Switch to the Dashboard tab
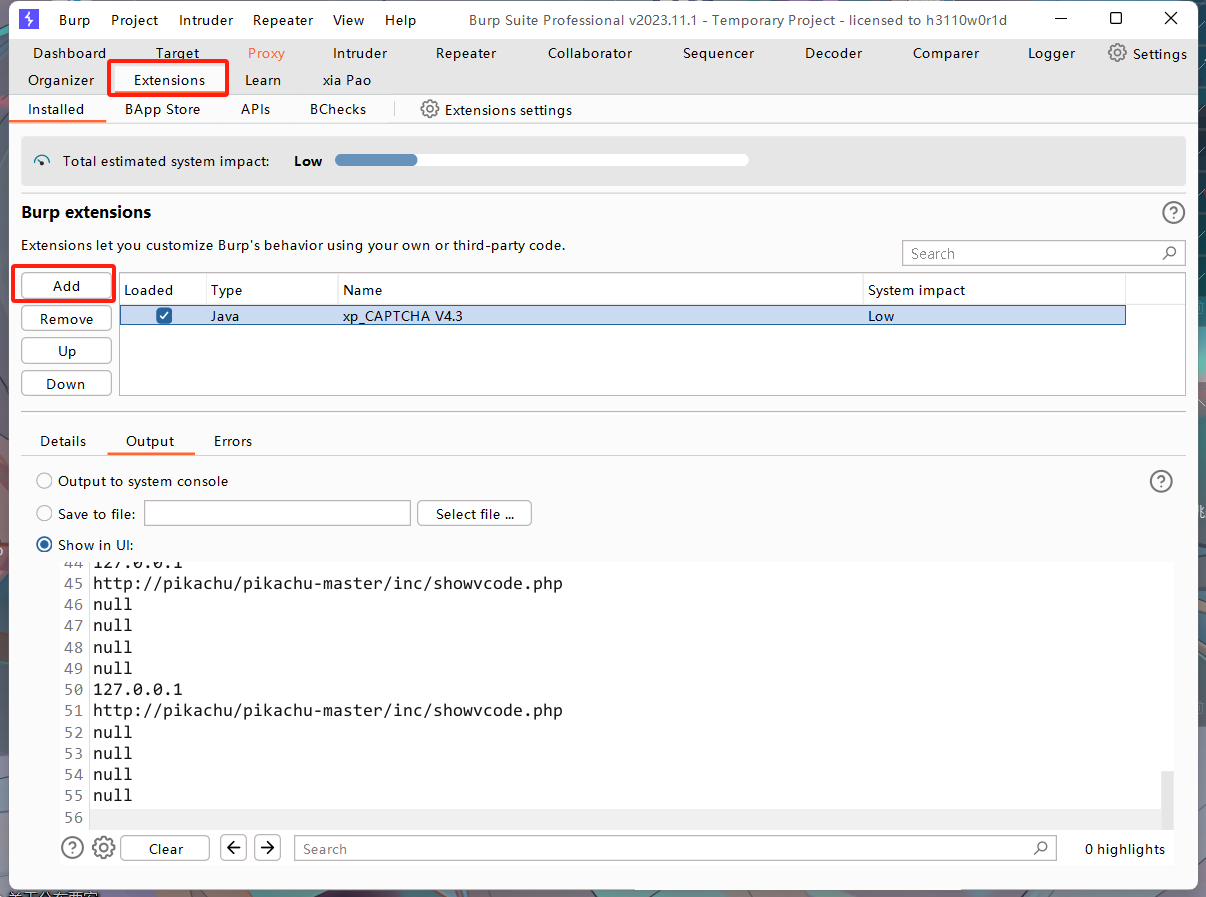The image size is (1206, 897). (x=69, y=53)
